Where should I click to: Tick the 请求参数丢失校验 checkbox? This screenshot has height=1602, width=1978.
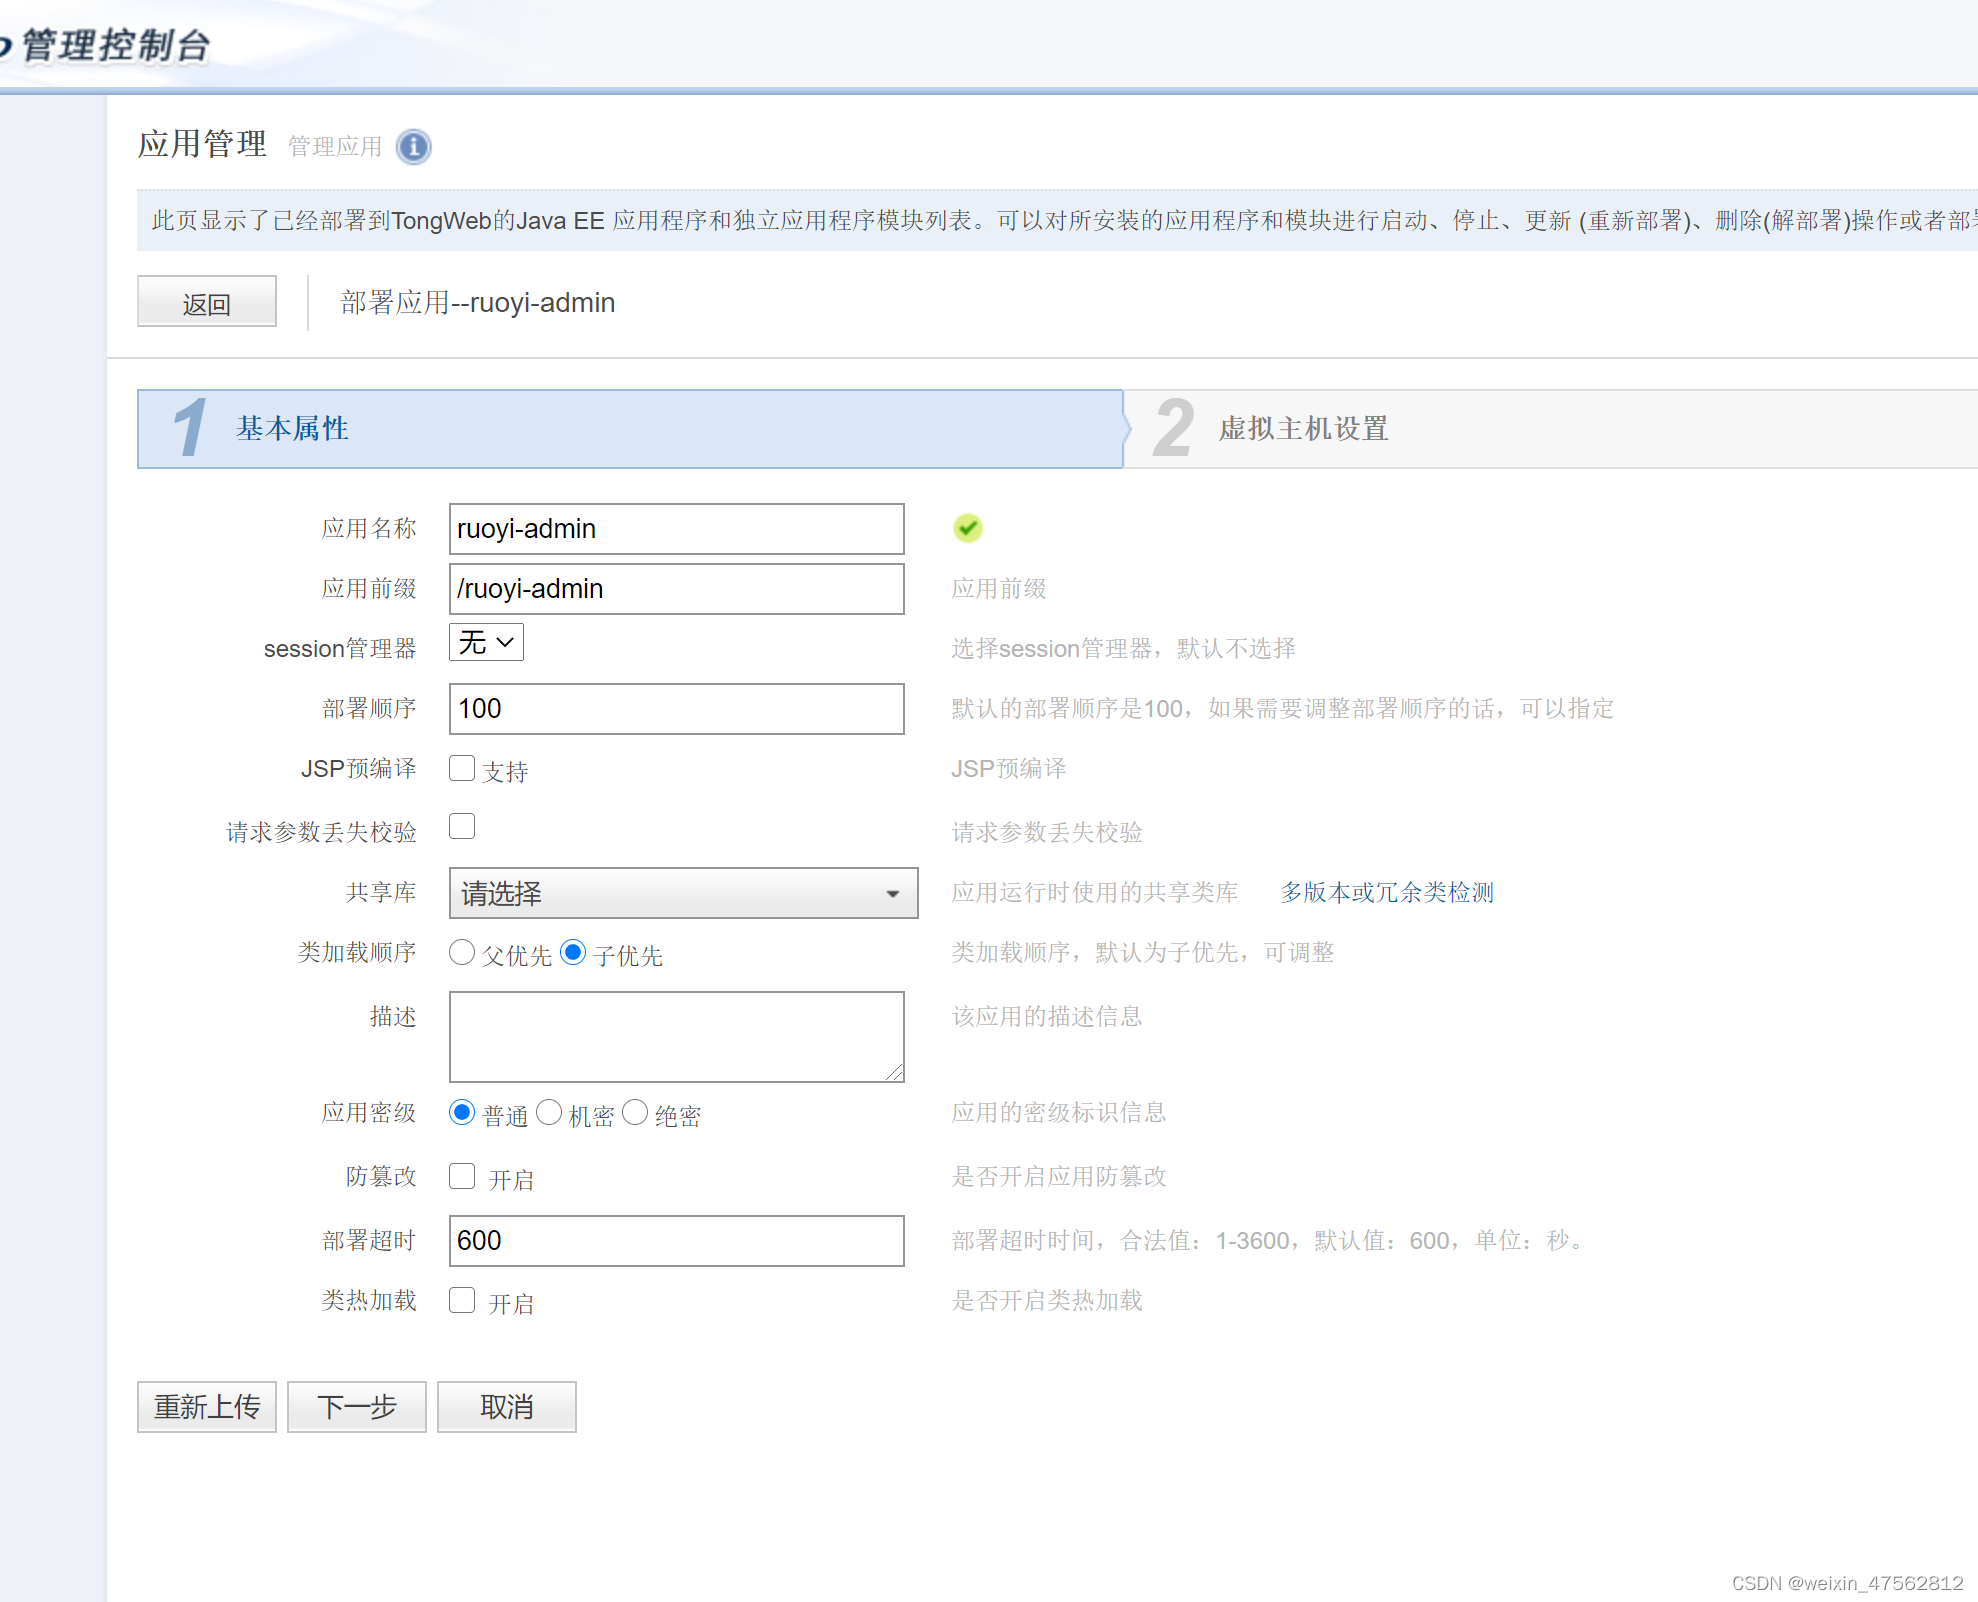[462, 827]
